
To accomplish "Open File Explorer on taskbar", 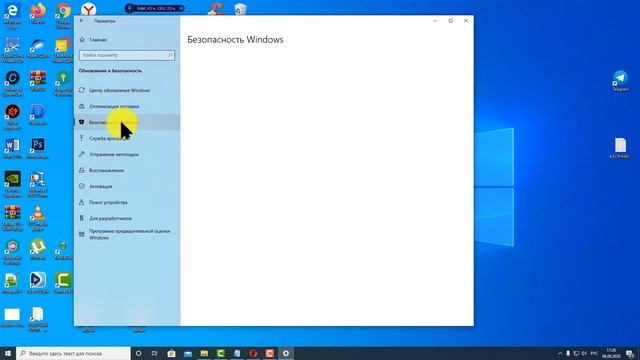I will [204, 353].
